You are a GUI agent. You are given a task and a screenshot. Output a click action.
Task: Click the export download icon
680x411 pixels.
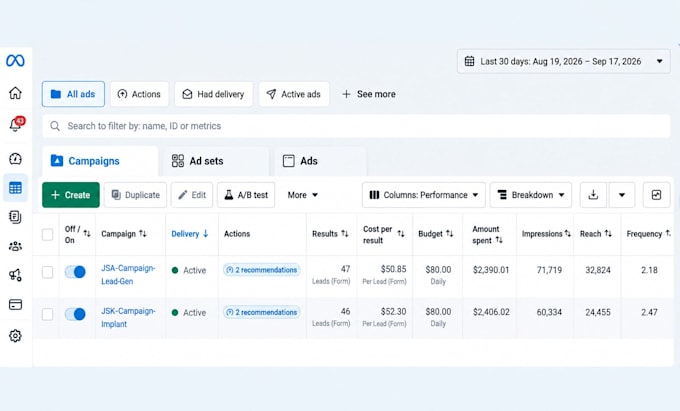pos(593,195)
